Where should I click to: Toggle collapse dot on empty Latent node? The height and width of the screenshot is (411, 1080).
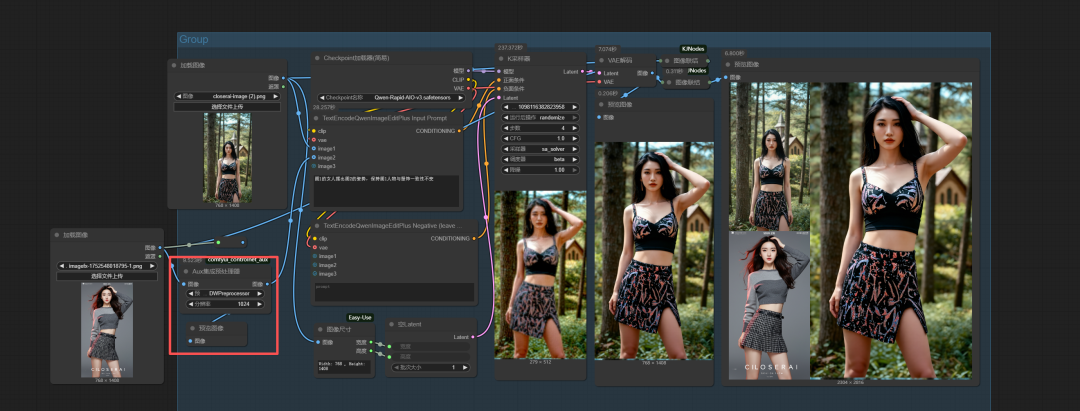pos(391,325)
